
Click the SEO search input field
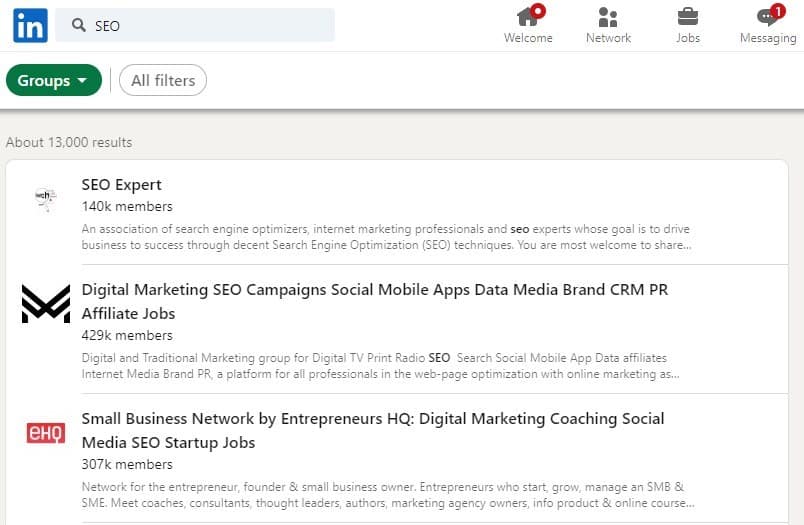210,26
